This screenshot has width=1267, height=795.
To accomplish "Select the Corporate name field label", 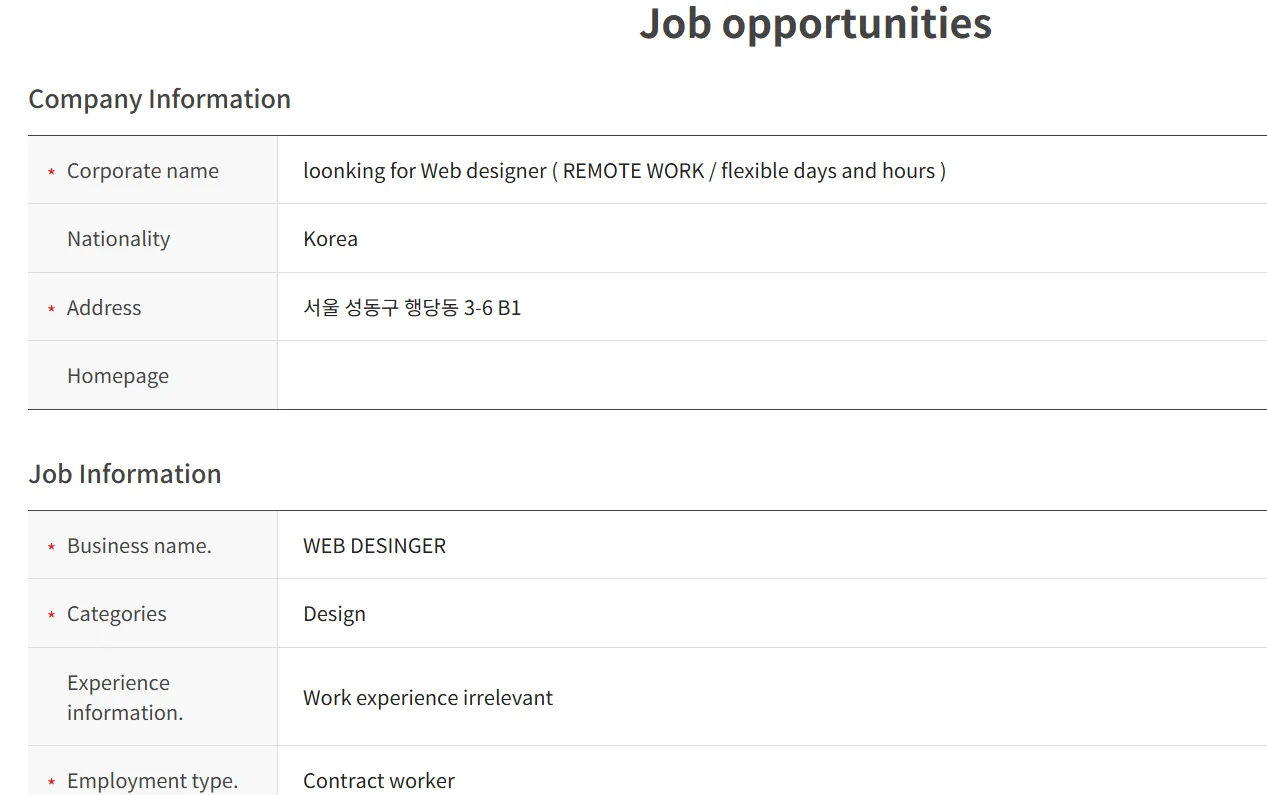I will 142,171.
